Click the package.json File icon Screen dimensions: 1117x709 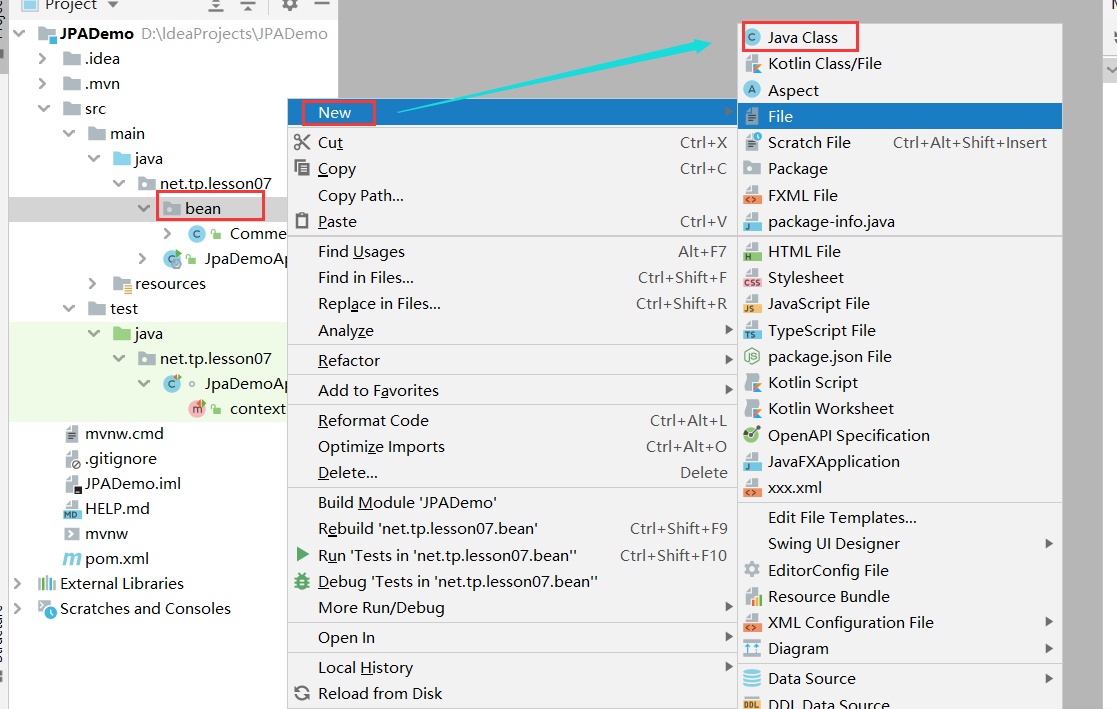point(752,356)
